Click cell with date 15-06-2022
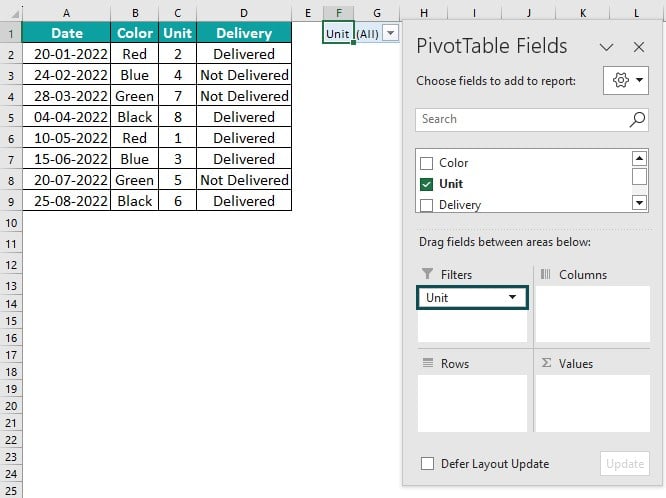Image resolution: width=666 pixels, height=498 pixels. coord(66,159)
